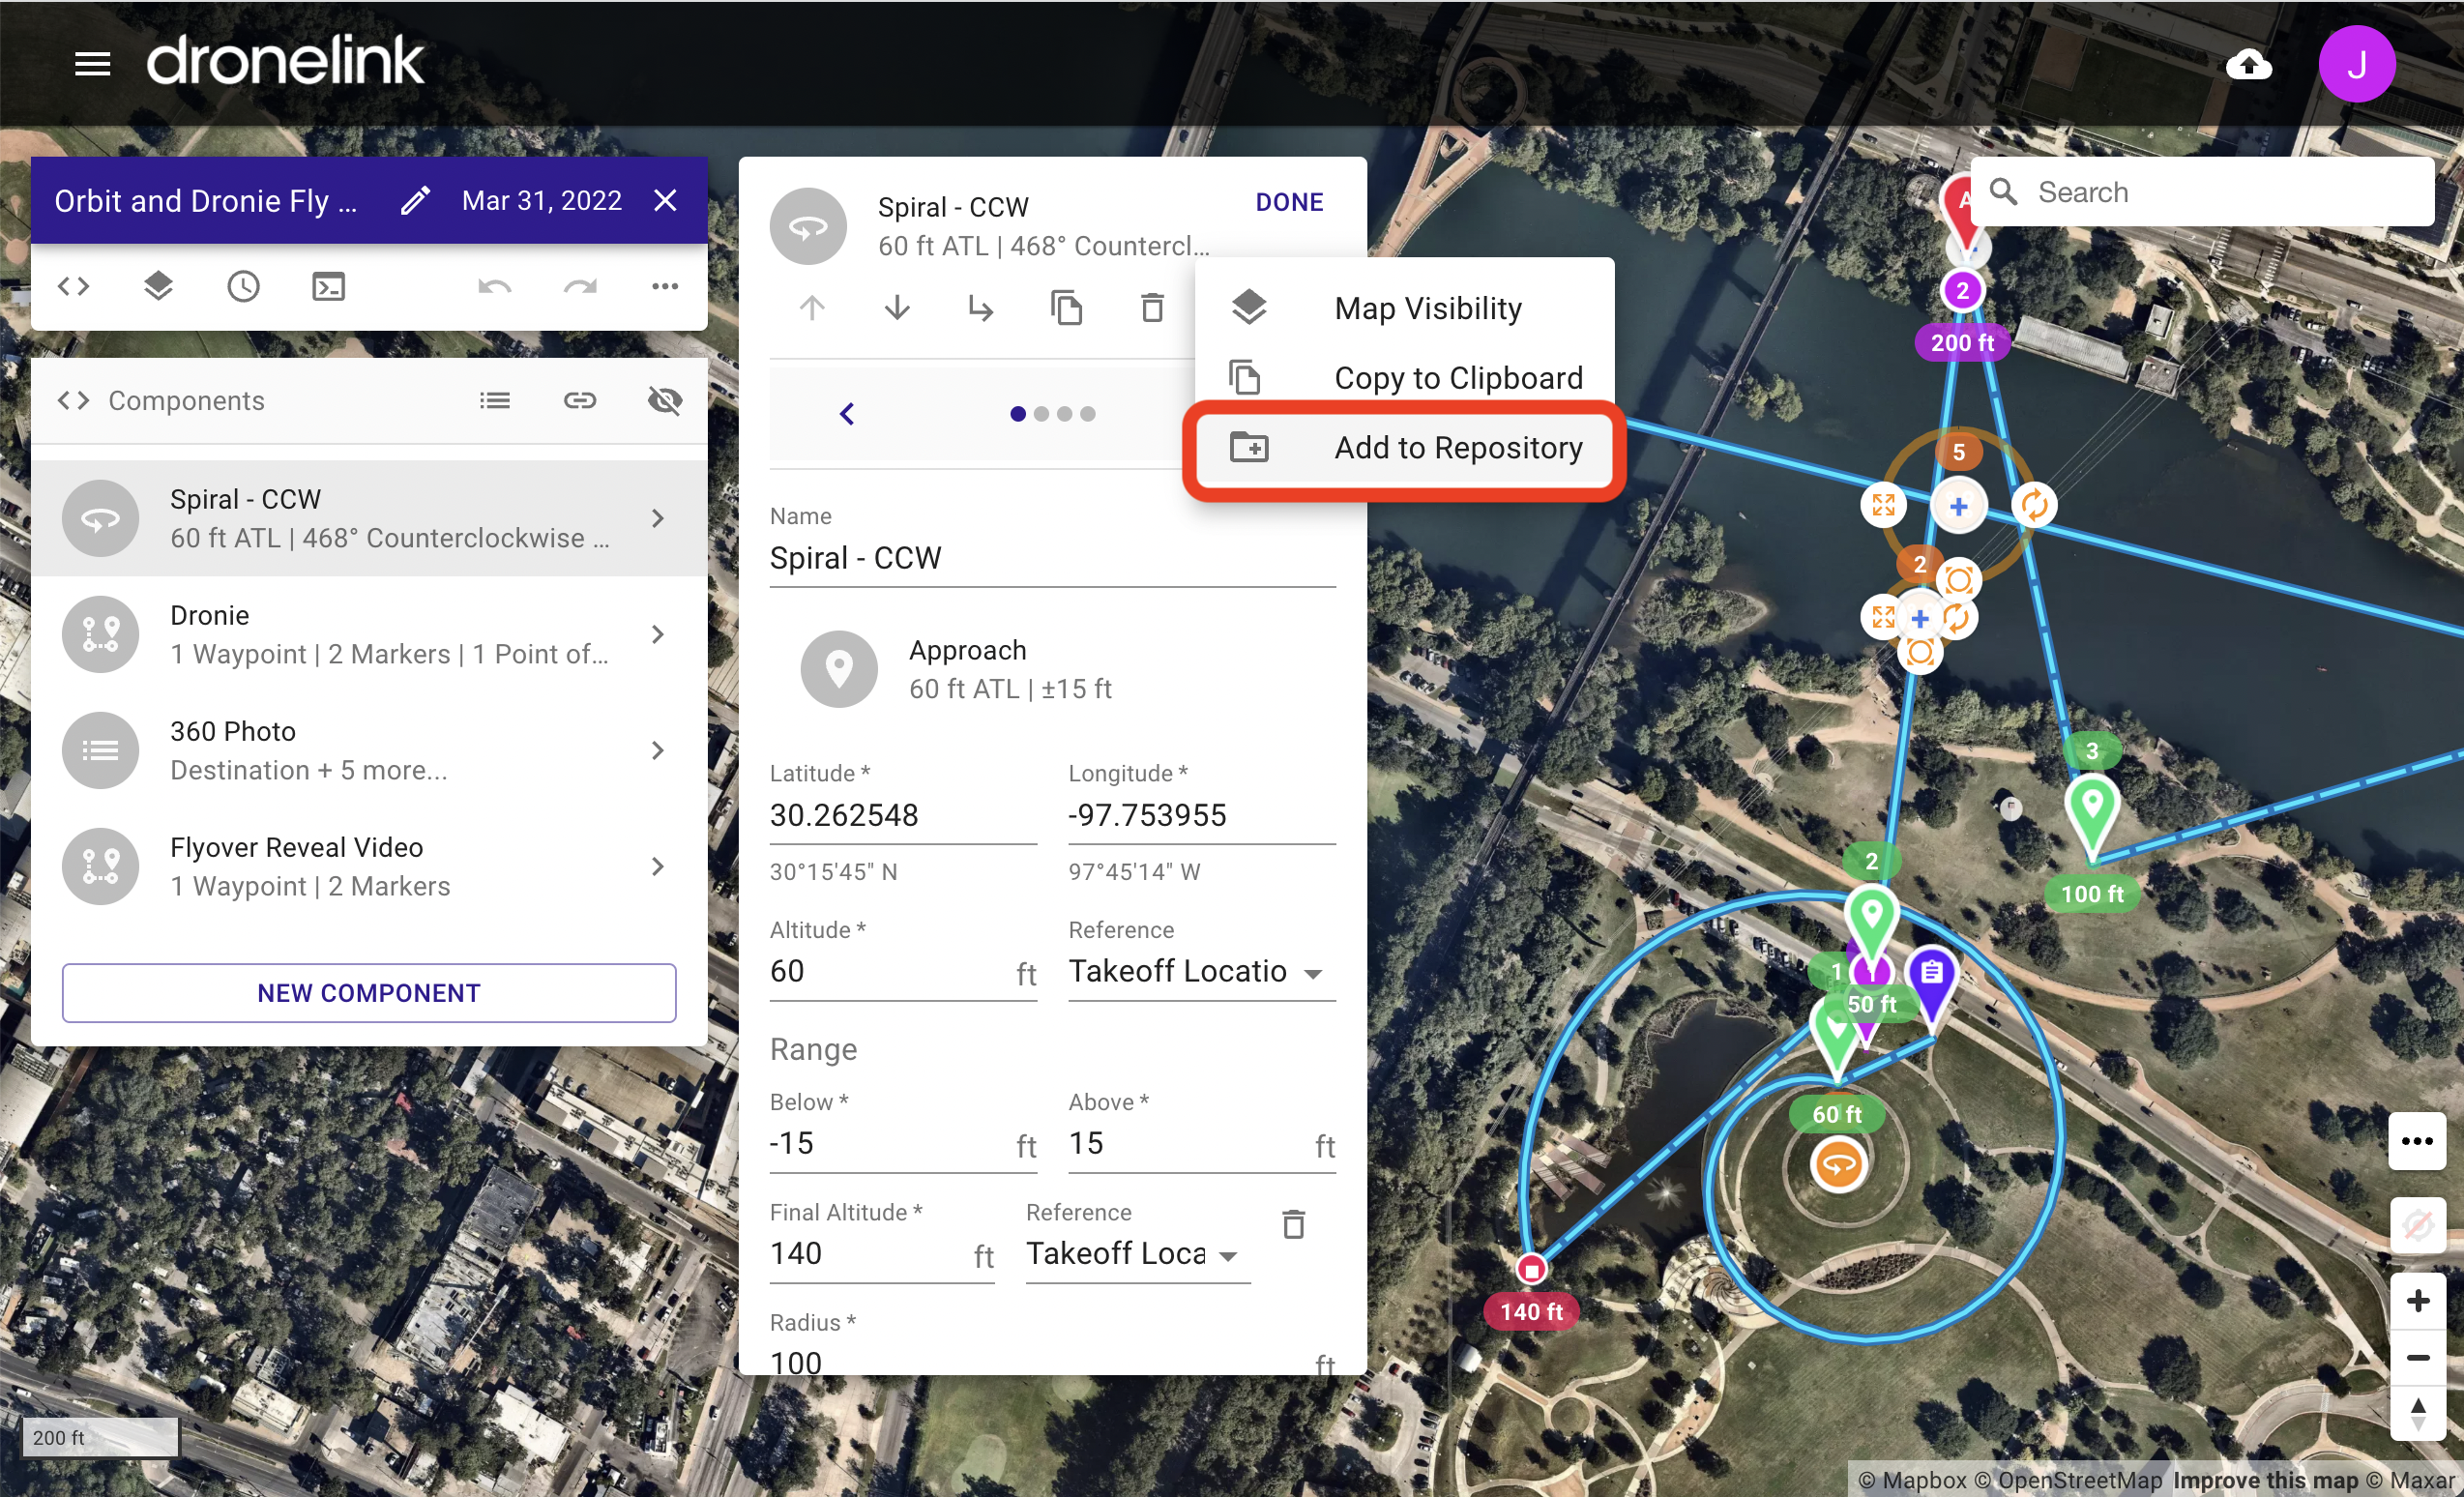Click the map Search box
This screenshot has height=1497, width=2464.
coord(2202,192)
